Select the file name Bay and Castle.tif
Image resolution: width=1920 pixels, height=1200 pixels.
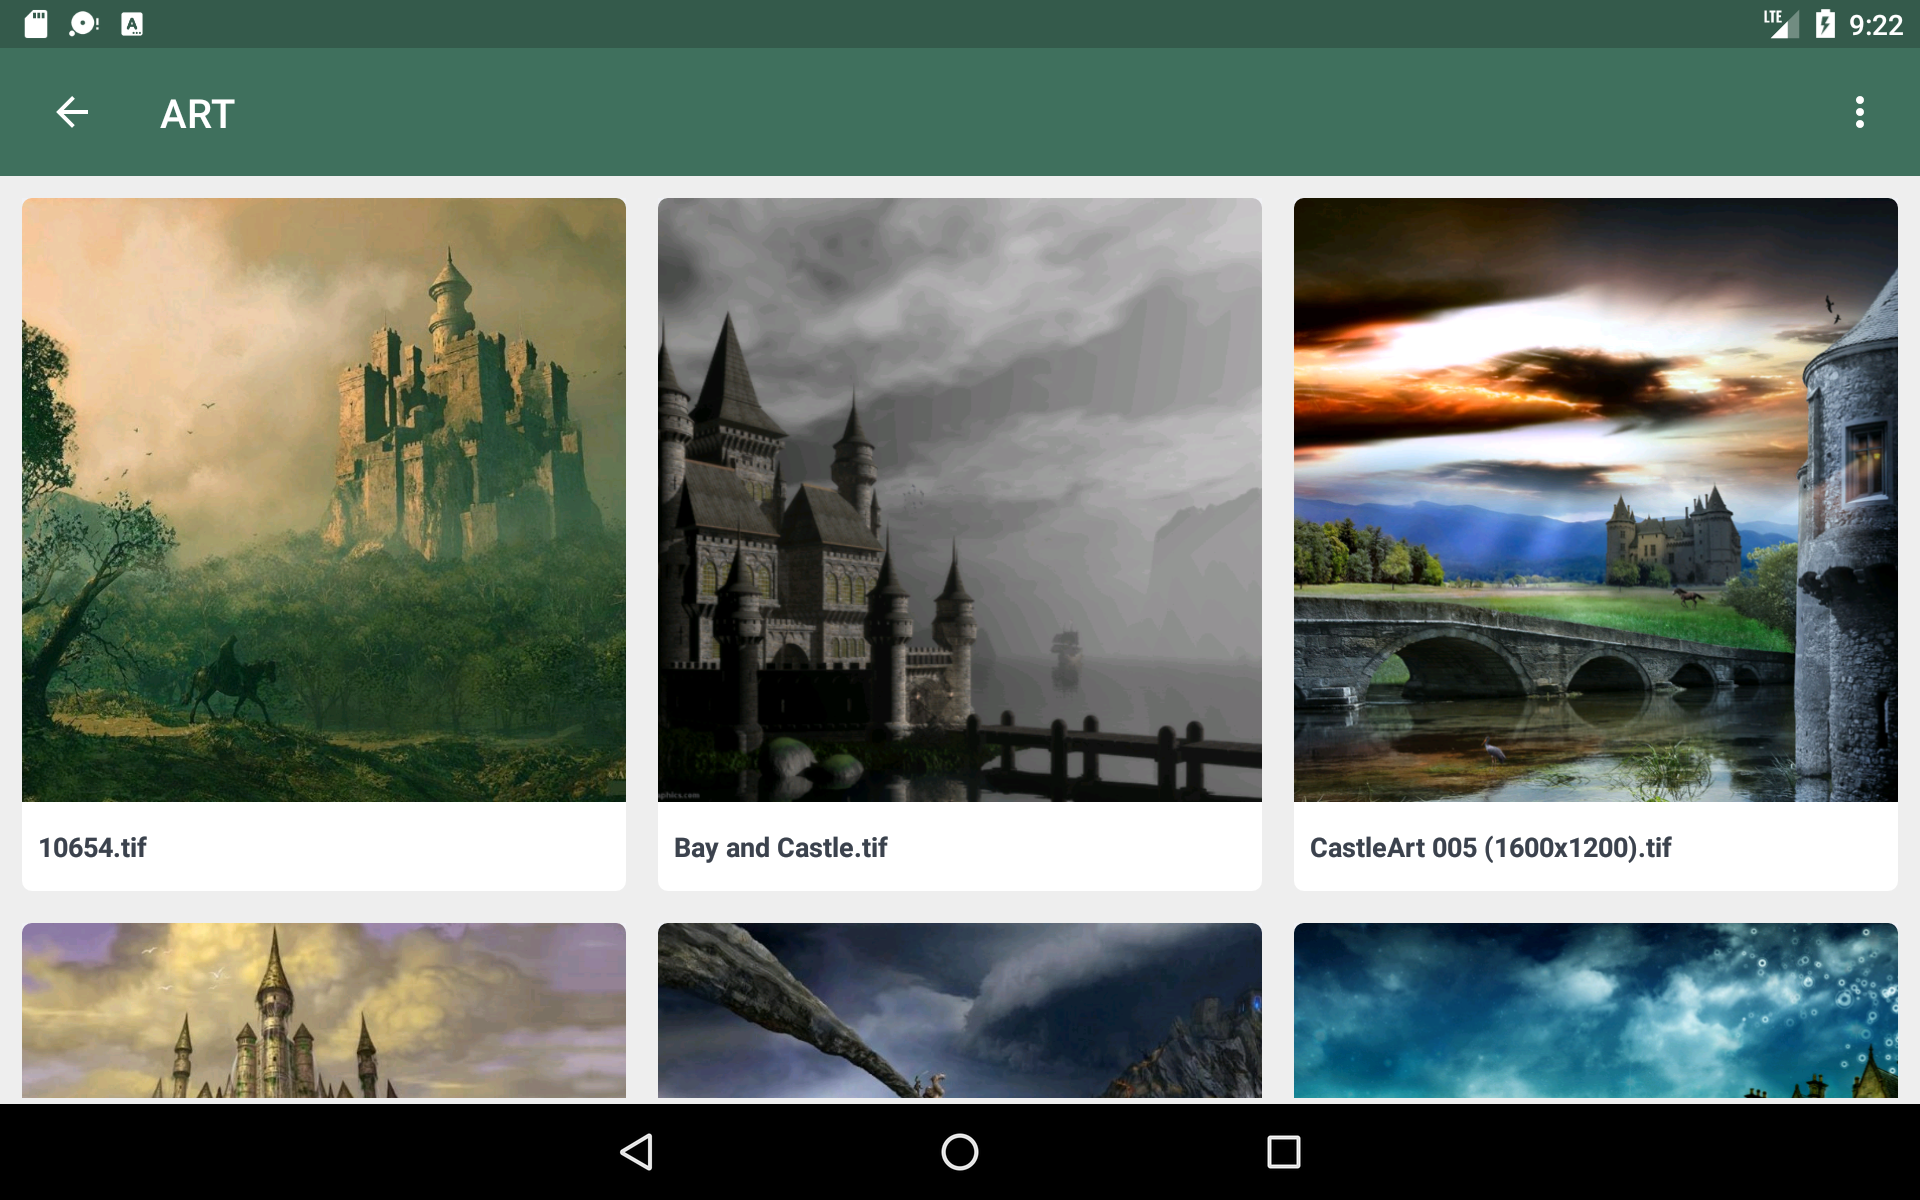pyautogui.click(x=780, y=848)
